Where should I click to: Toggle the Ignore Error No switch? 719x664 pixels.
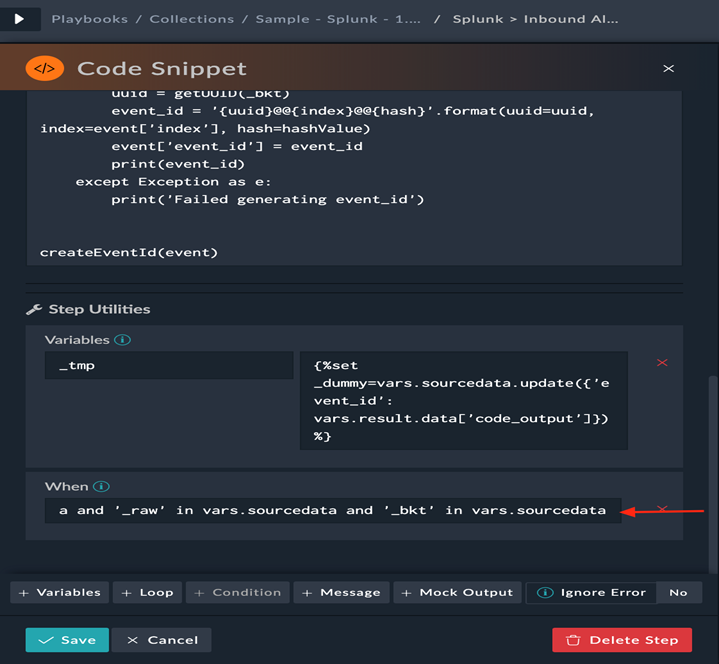point(678,592)
